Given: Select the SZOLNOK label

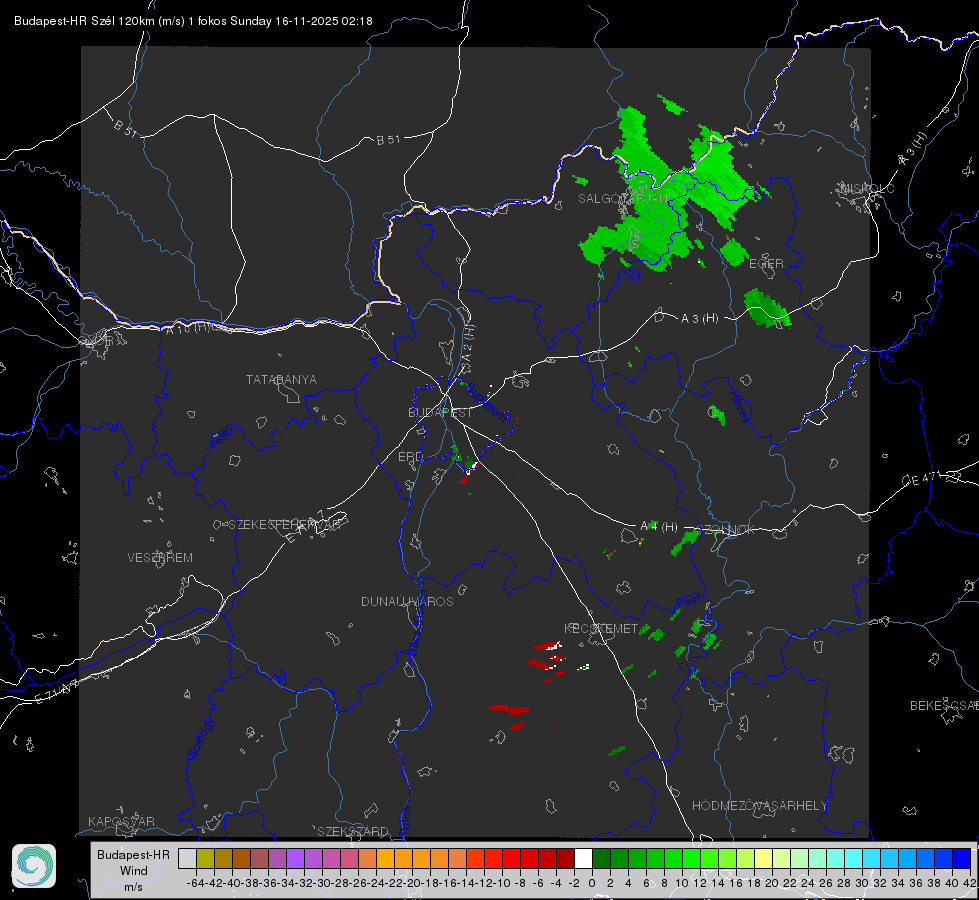Looking at the screenshot, I should (x=726, y=530).
